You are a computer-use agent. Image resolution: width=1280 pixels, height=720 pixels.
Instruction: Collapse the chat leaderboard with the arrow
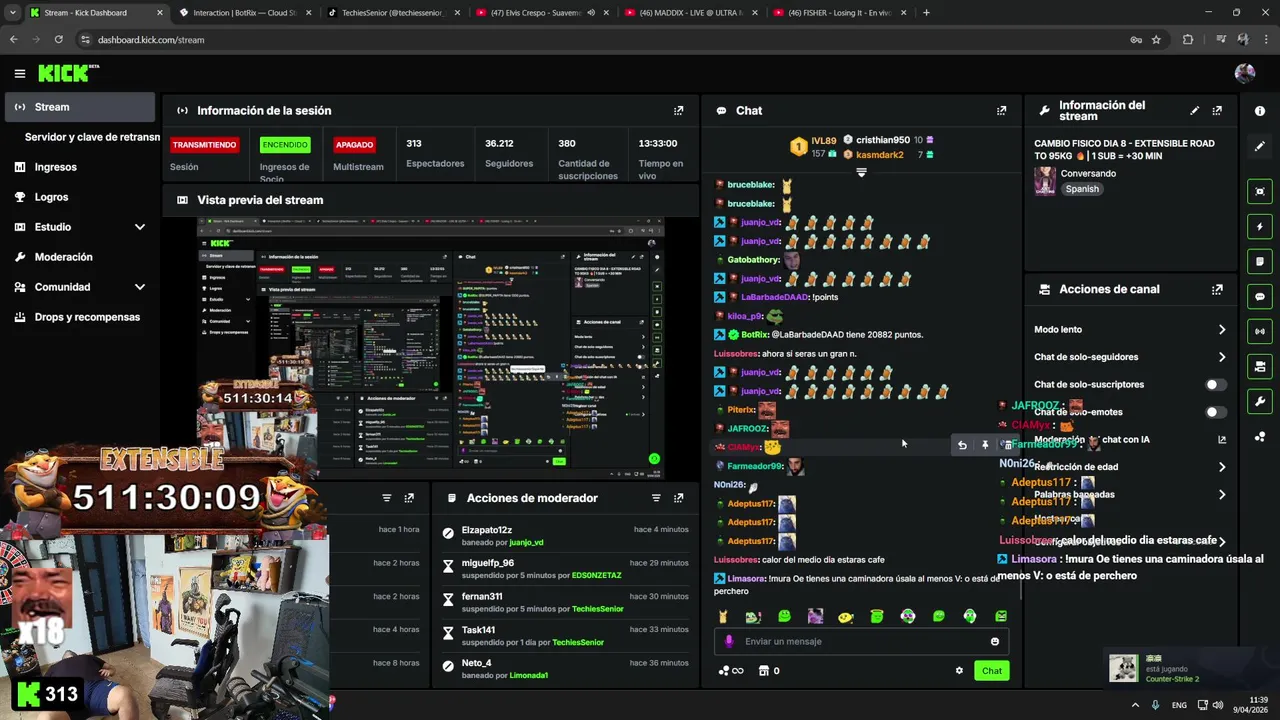tap(861, 173)
